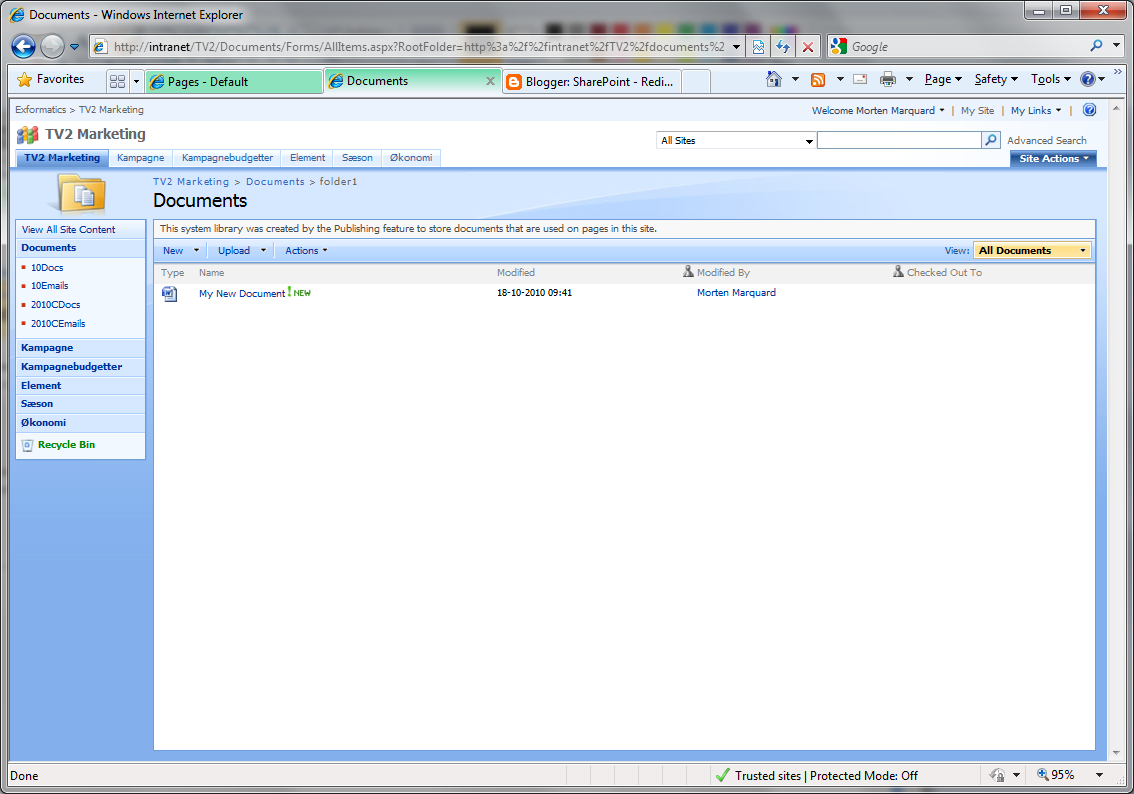Click the My Site link
Screen dimensions: 1134x794
point(977,111)
